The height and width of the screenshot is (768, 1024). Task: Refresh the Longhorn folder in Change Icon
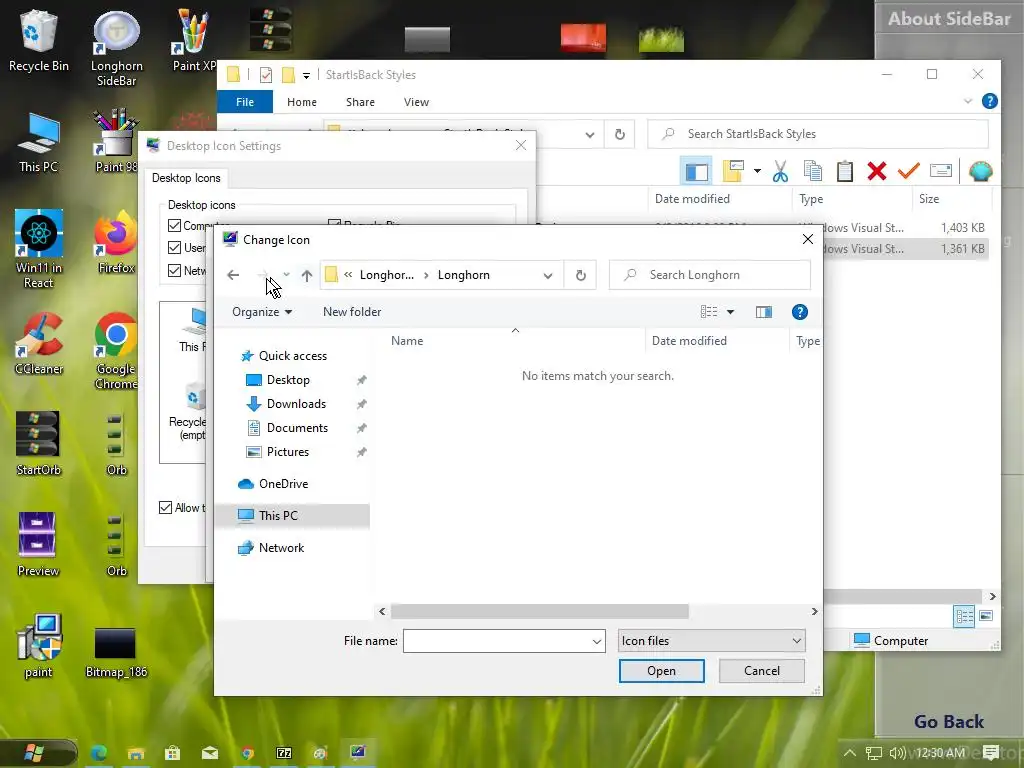(581, 275)
